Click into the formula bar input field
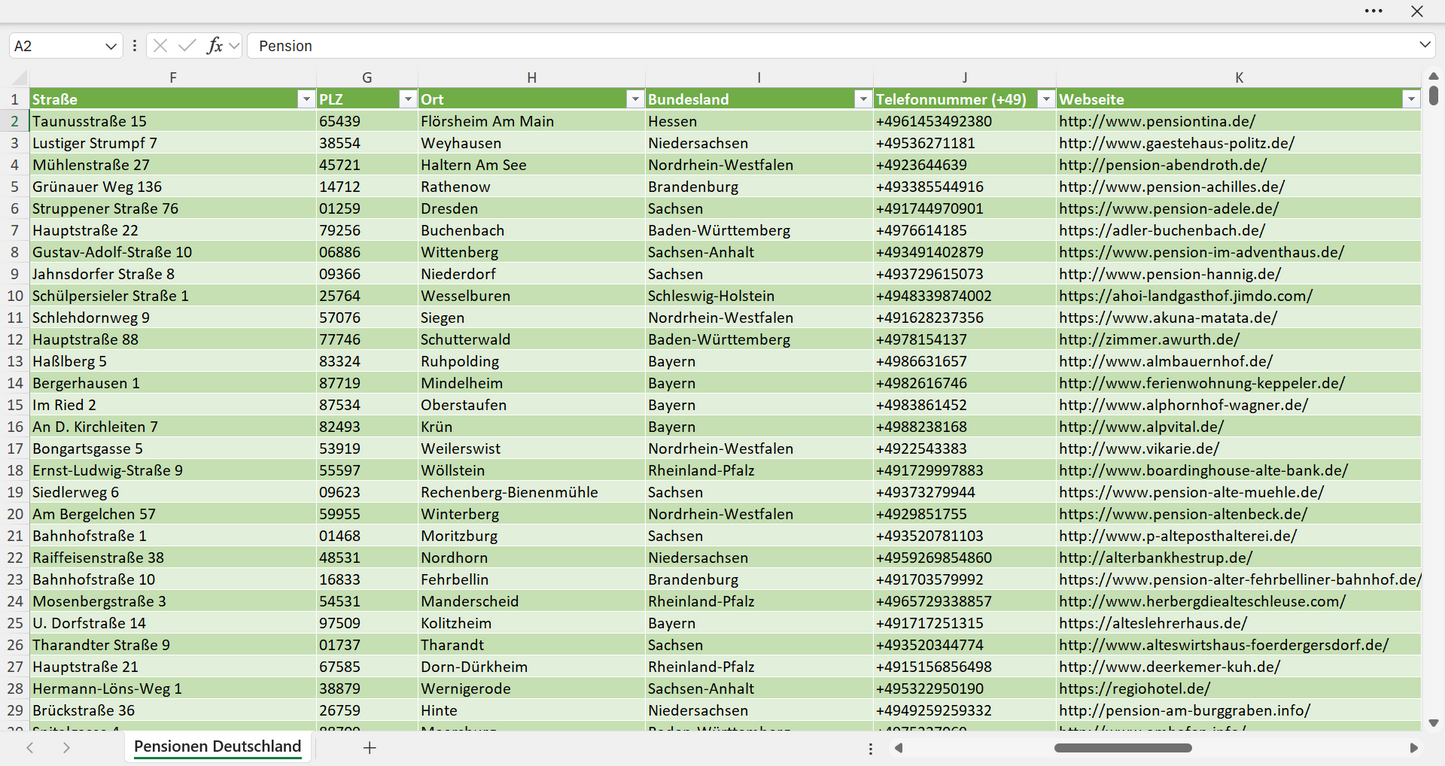 coord(830,46)
